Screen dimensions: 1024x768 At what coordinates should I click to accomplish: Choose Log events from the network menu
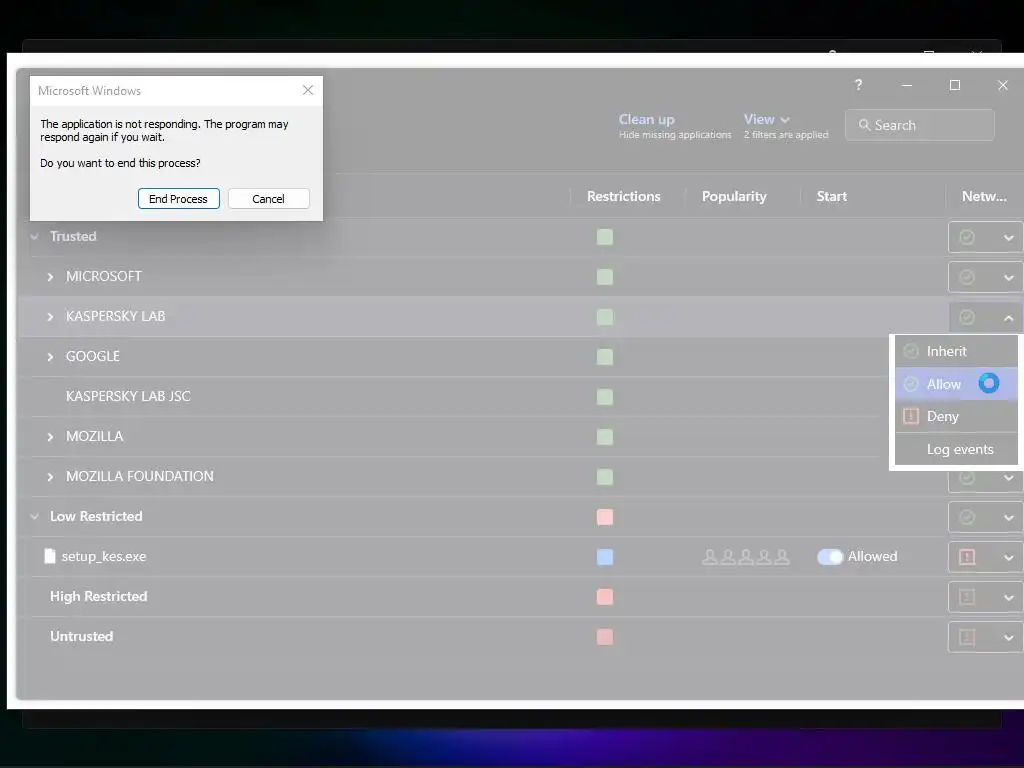click(x=957, y=449)
